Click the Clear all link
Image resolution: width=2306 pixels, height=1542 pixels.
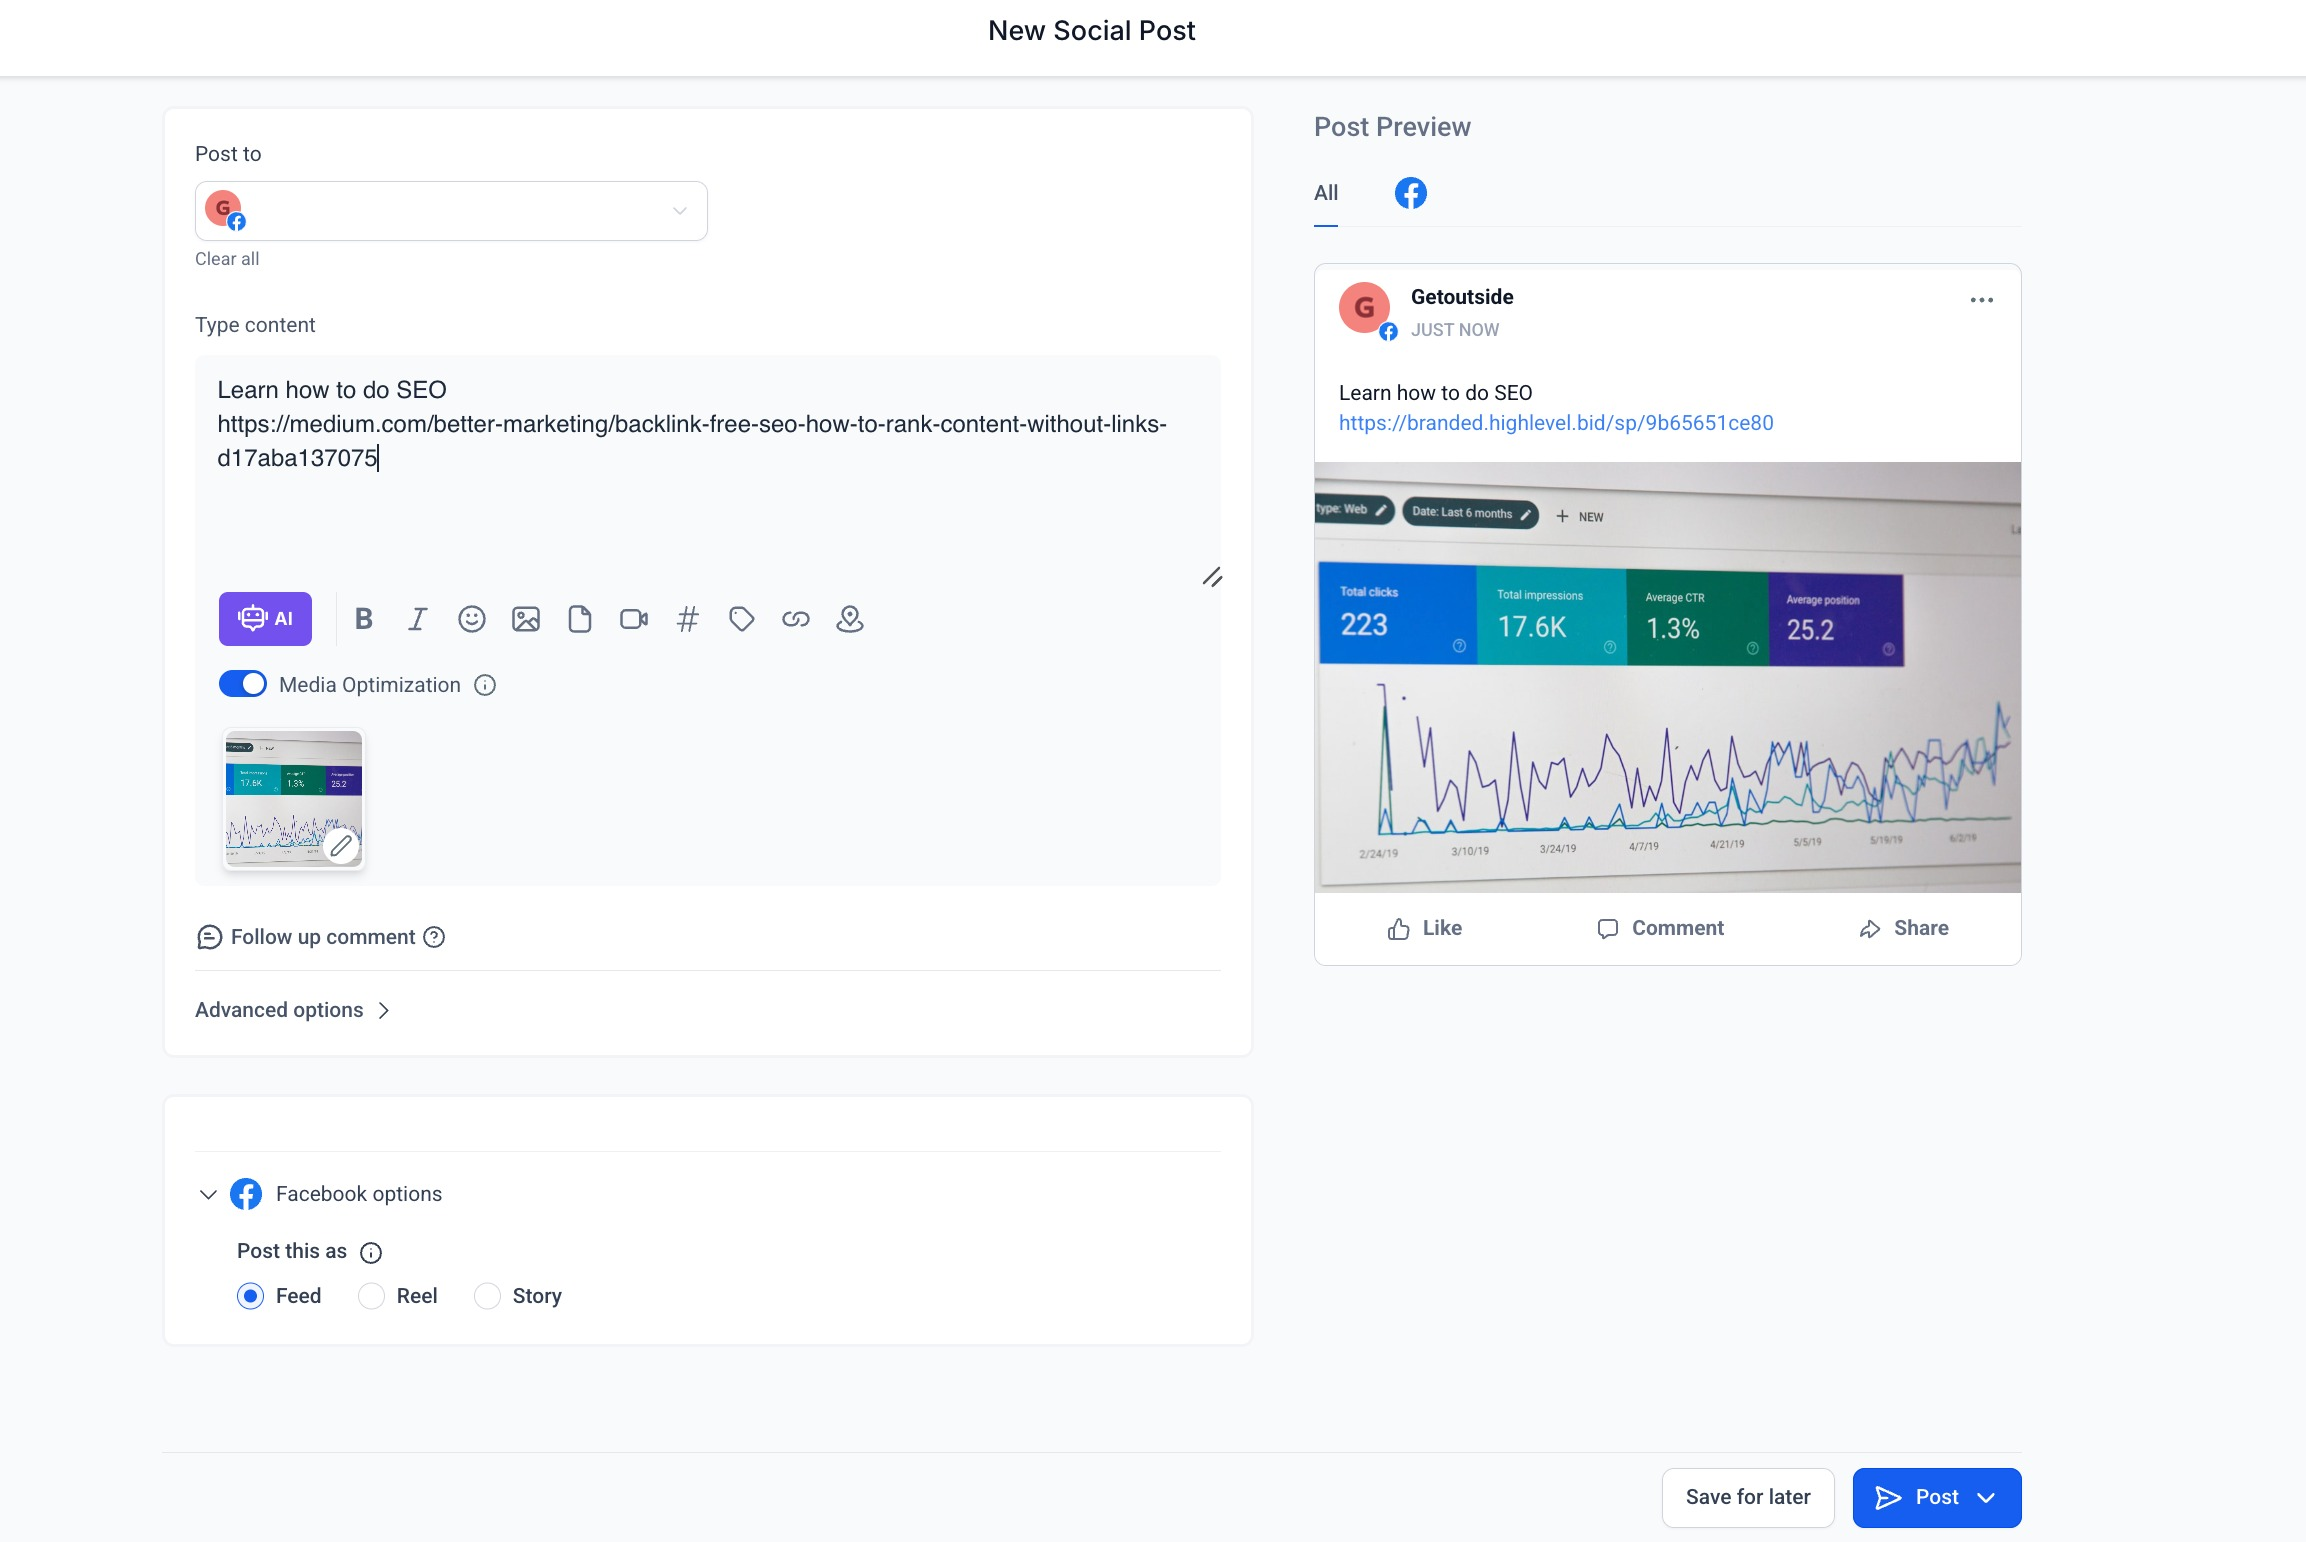(x=227, y=259)
